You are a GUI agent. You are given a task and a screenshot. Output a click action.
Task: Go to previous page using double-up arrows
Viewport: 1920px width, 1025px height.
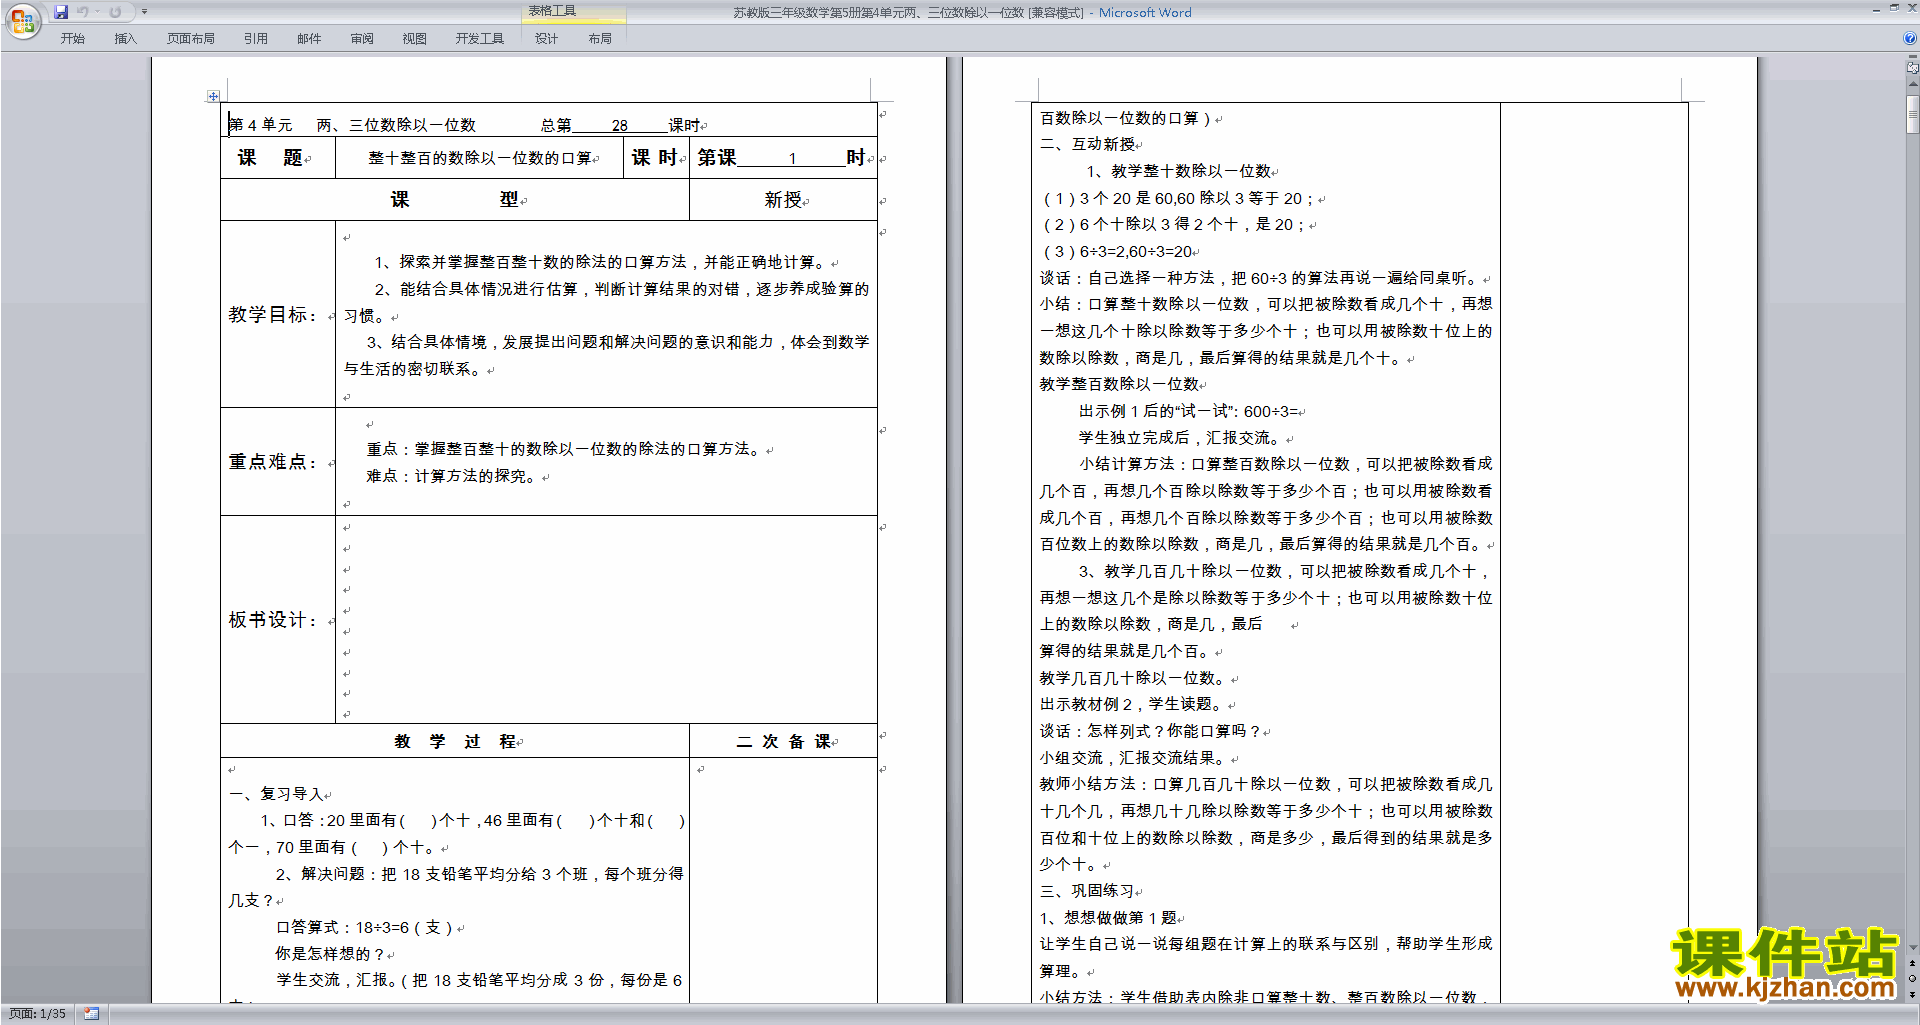tap(1912, 963)
